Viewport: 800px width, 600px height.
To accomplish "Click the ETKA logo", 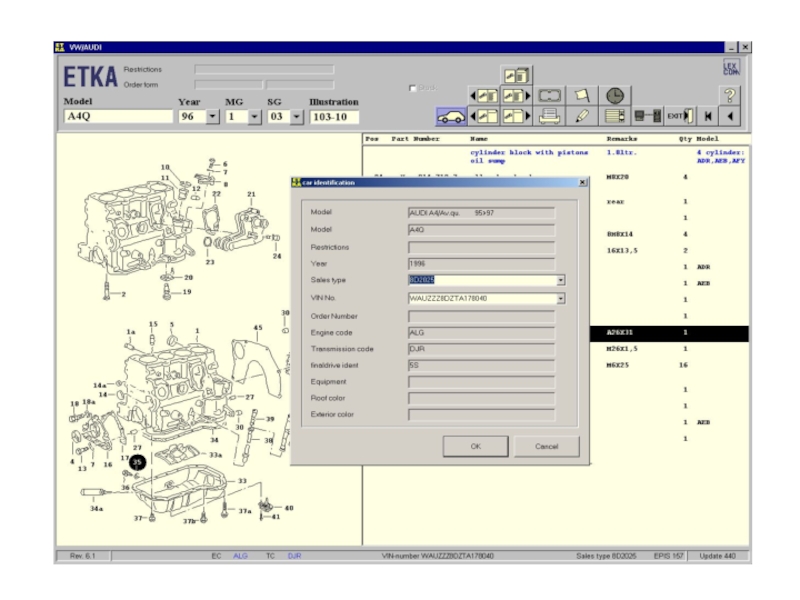I will pos(90,77).
